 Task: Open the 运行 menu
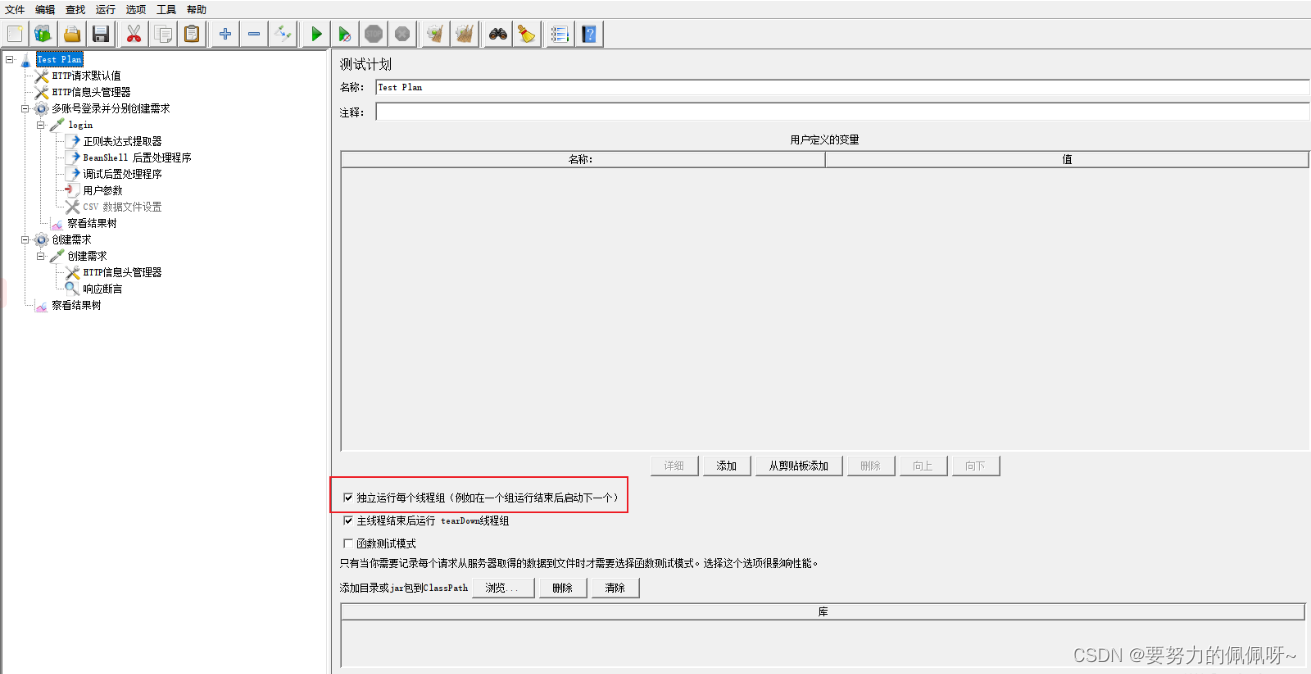click(106, 9)
